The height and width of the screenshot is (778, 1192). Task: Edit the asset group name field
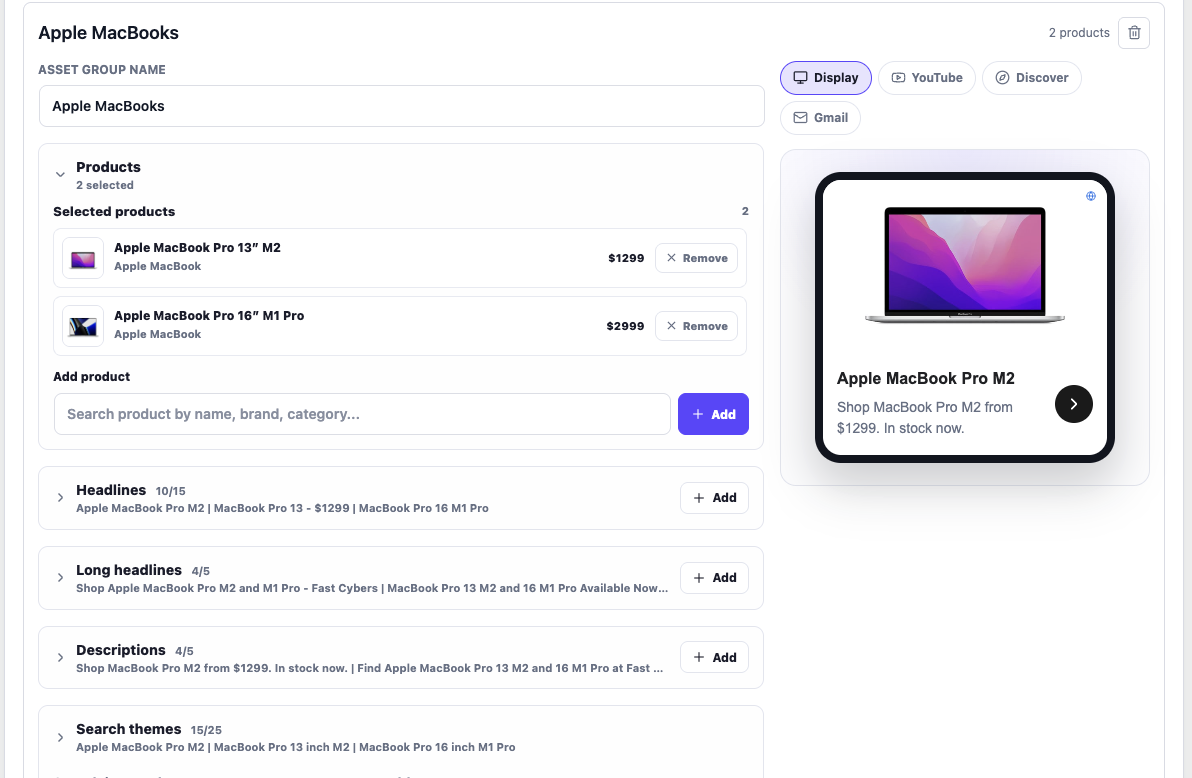(401, 106)
